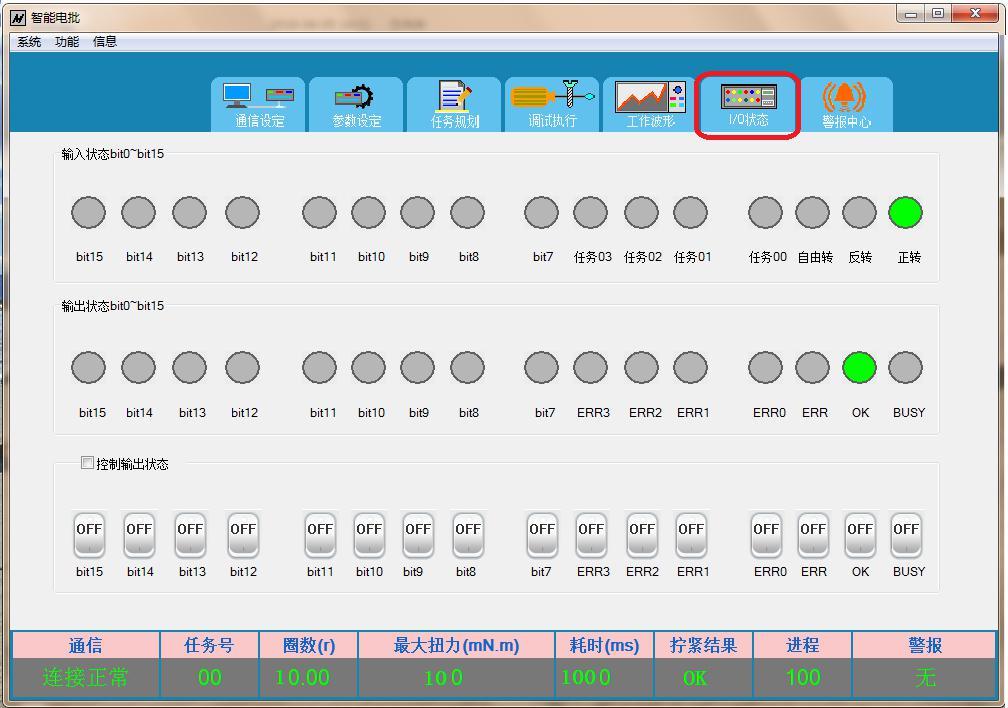Screen dimensions: 1008x708
Task: Click the ERR0 output status indicator
Action: (765, 367)
